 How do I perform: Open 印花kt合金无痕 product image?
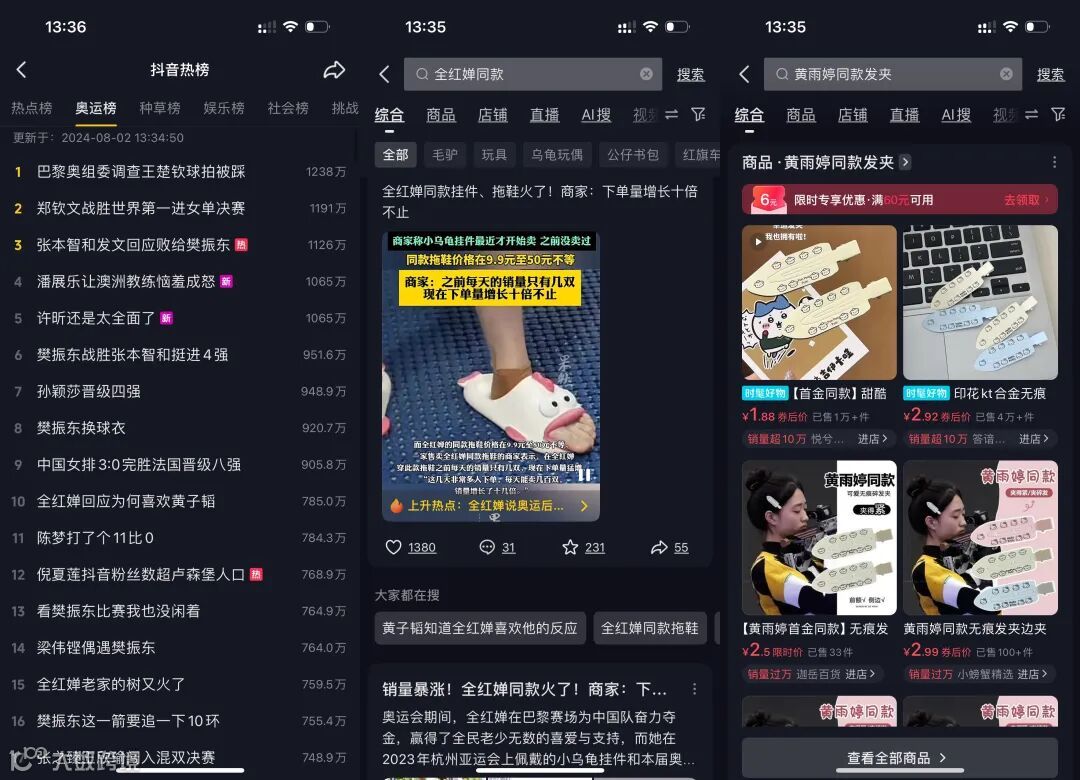click(980, 302)
